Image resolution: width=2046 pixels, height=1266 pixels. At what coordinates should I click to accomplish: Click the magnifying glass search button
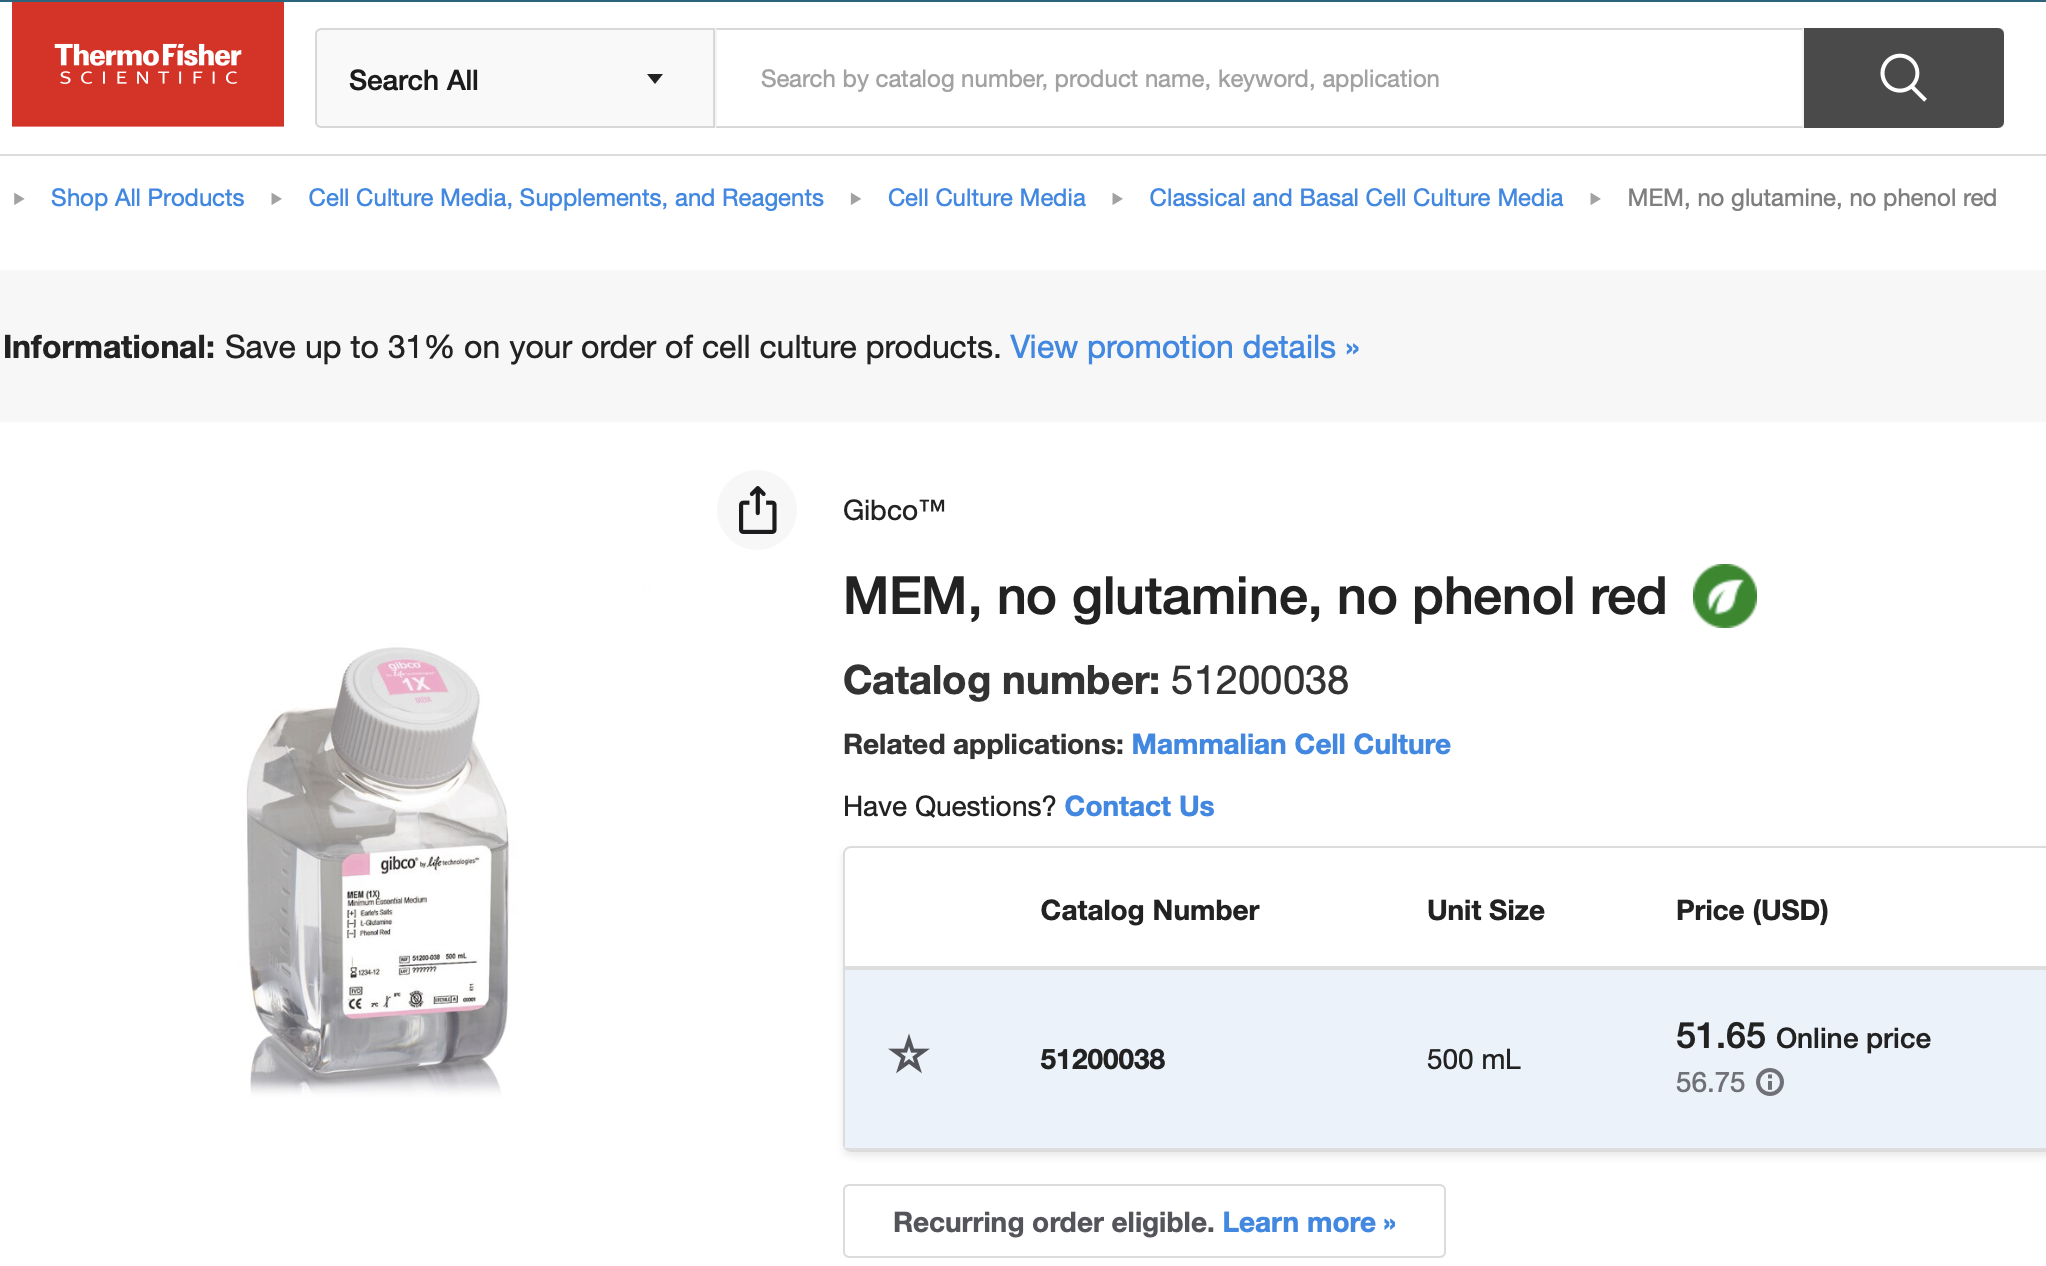[x=1902, y=78]
